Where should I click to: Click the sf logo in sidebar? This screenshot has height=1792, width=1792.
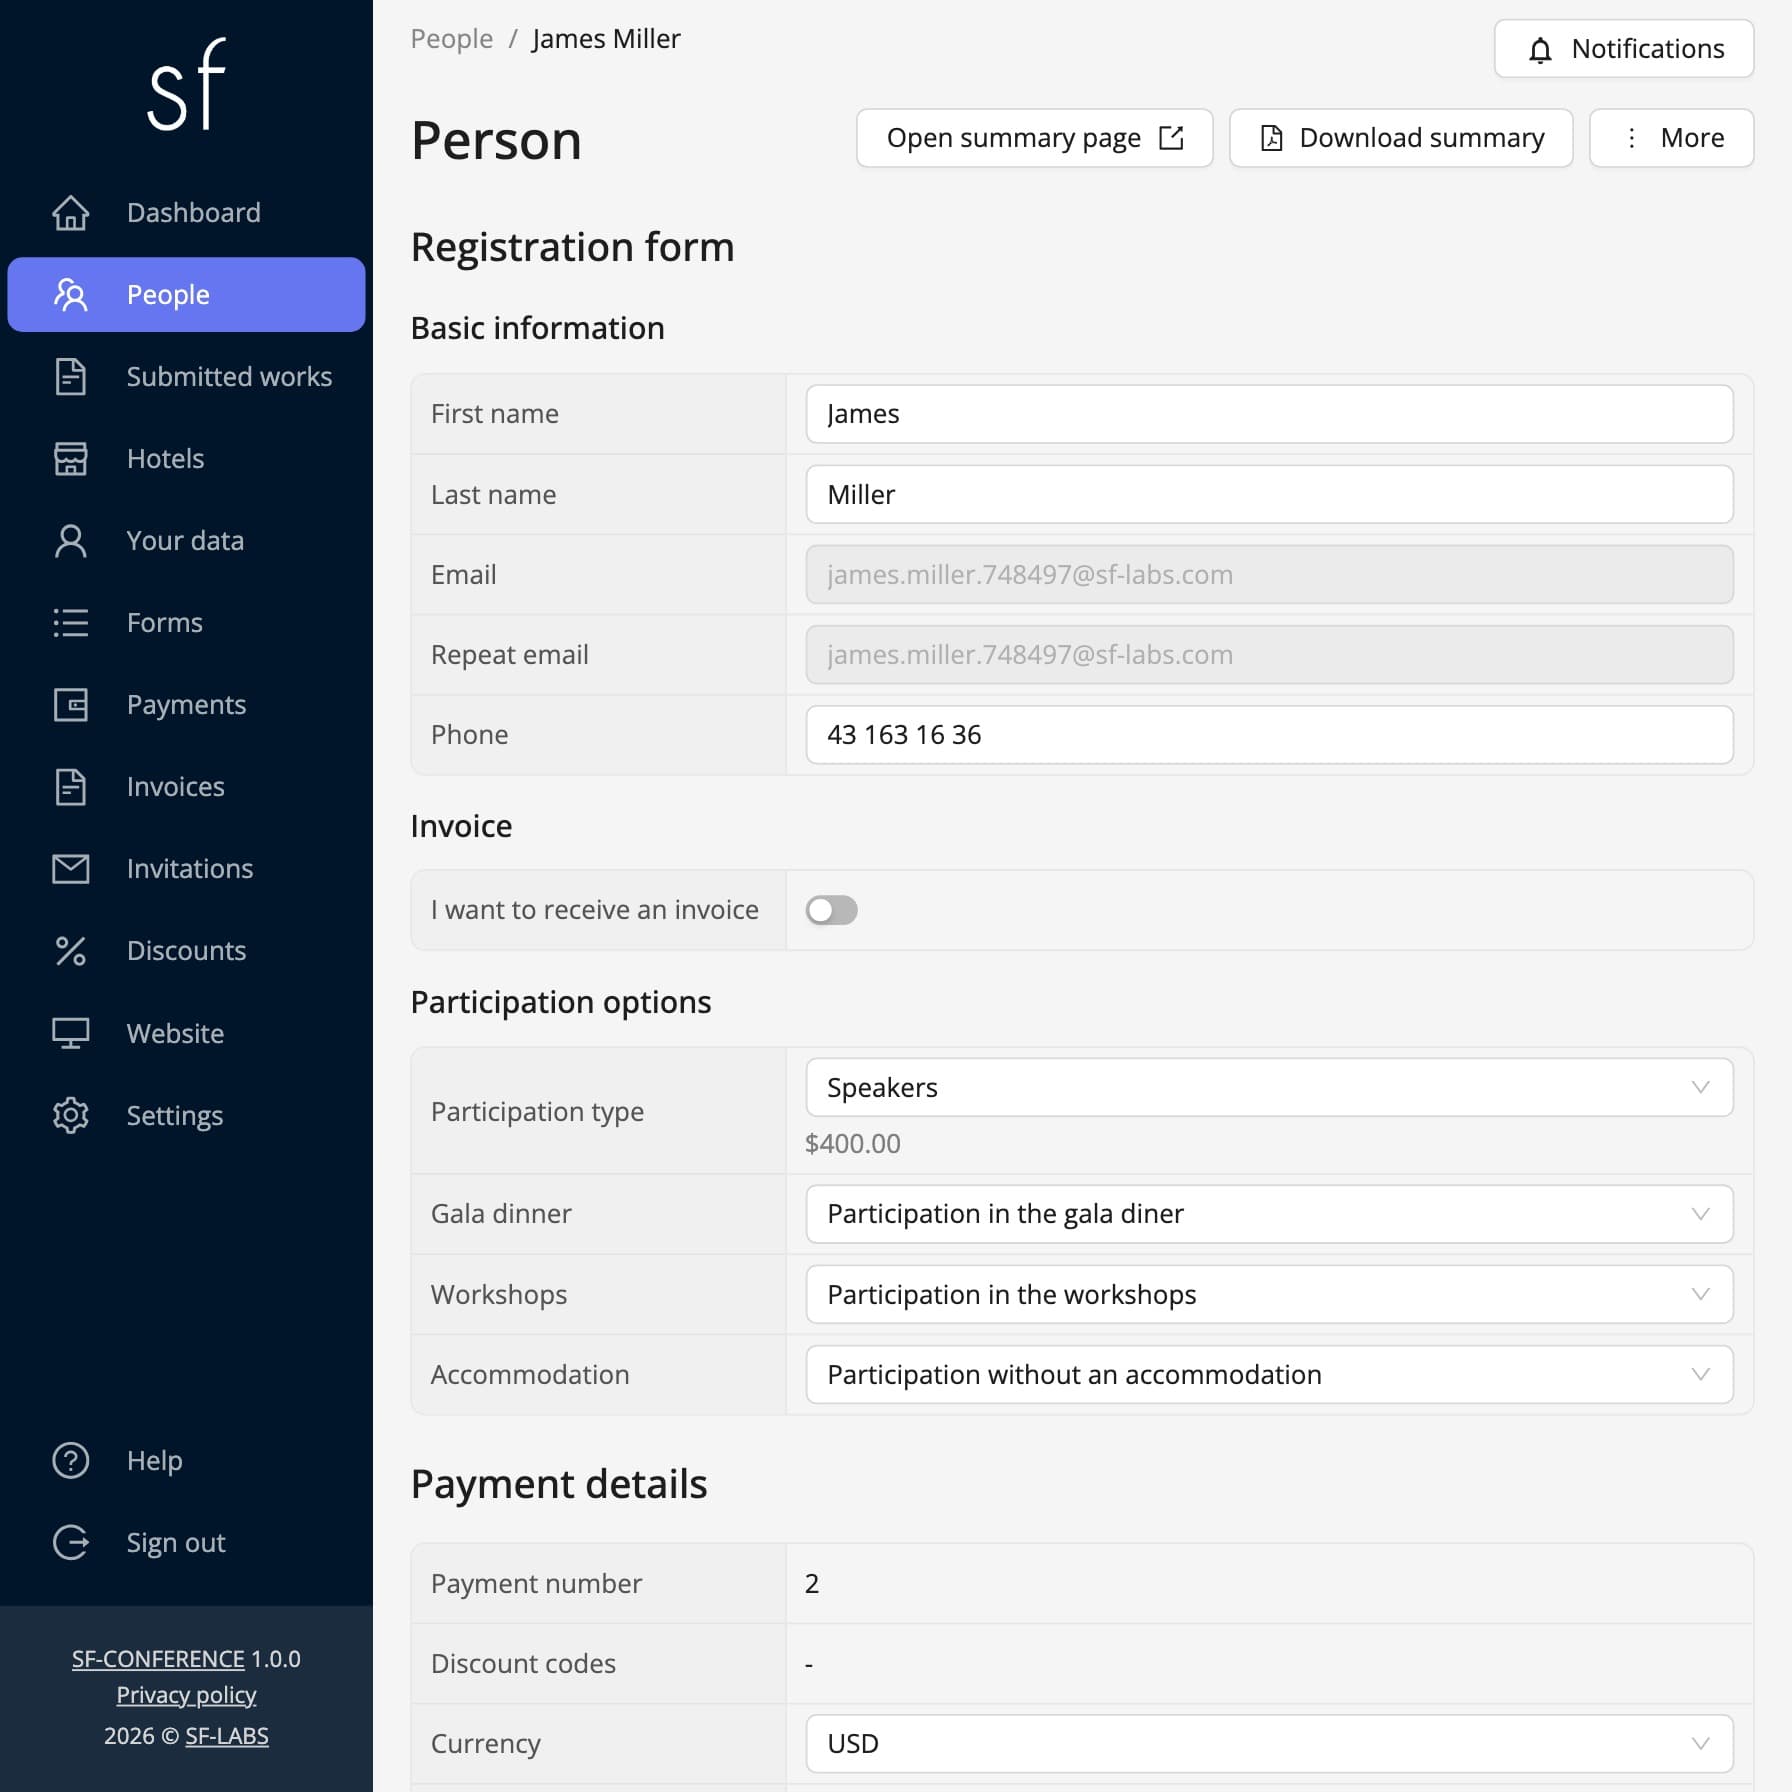[186, 84]
